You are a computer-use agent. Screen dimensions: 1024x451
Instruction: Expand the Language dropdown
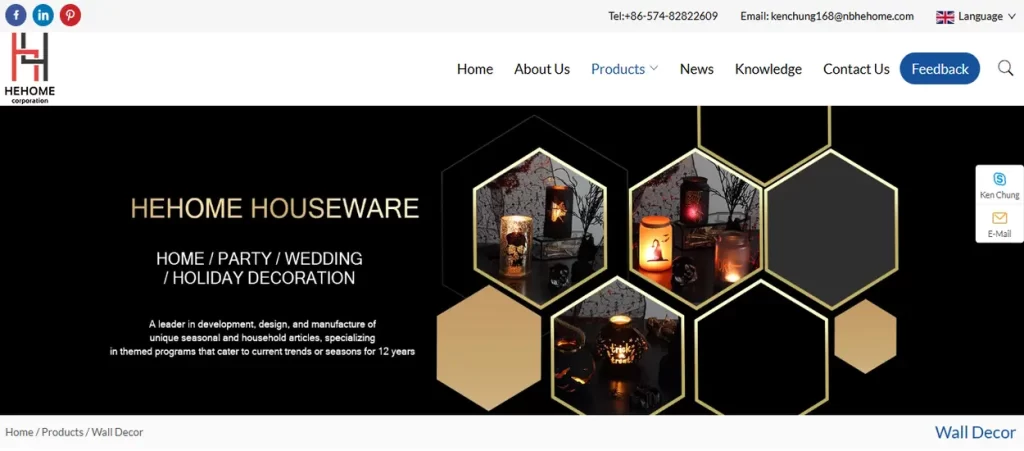980,16
